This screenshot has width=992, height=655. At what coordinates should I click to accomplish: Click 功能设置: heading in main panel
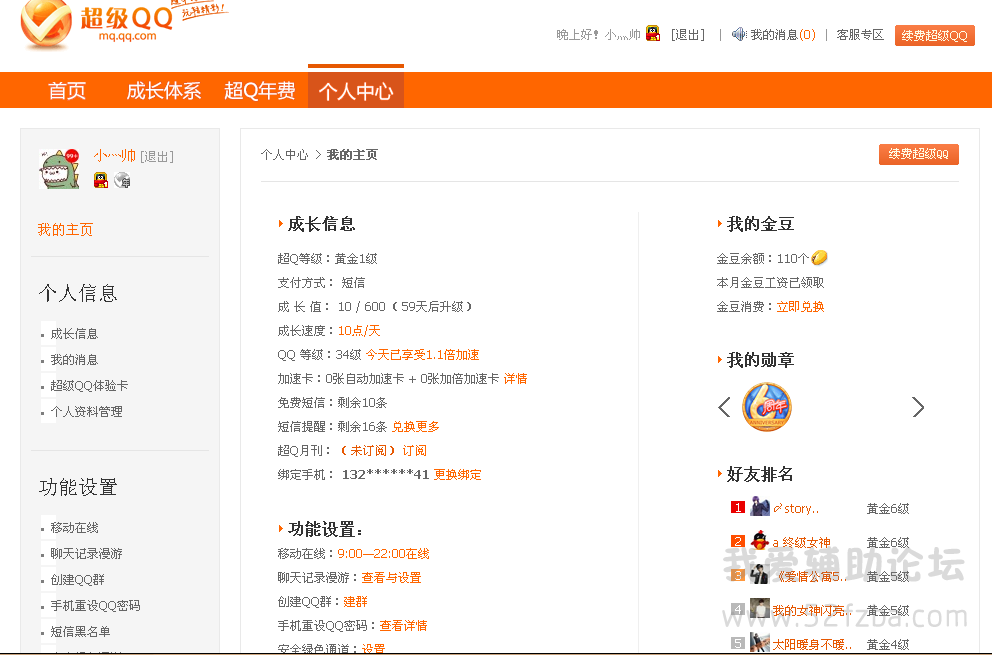tap(325, 528)
